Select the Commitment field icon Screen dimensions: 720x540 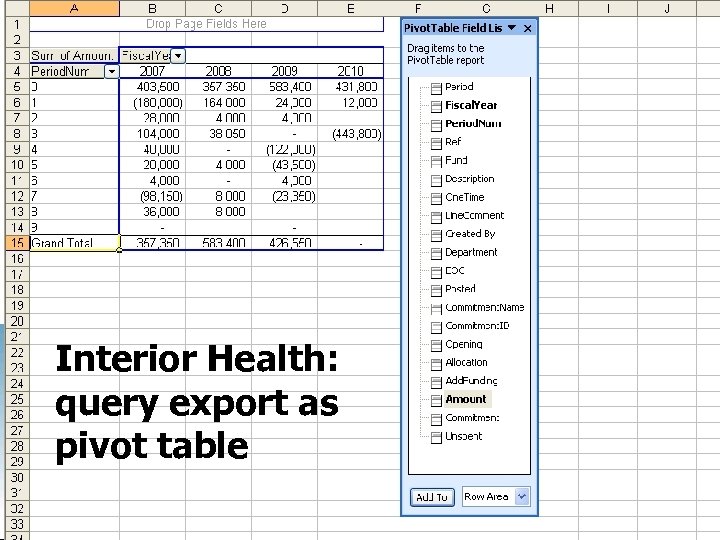(x=436, y=419)
